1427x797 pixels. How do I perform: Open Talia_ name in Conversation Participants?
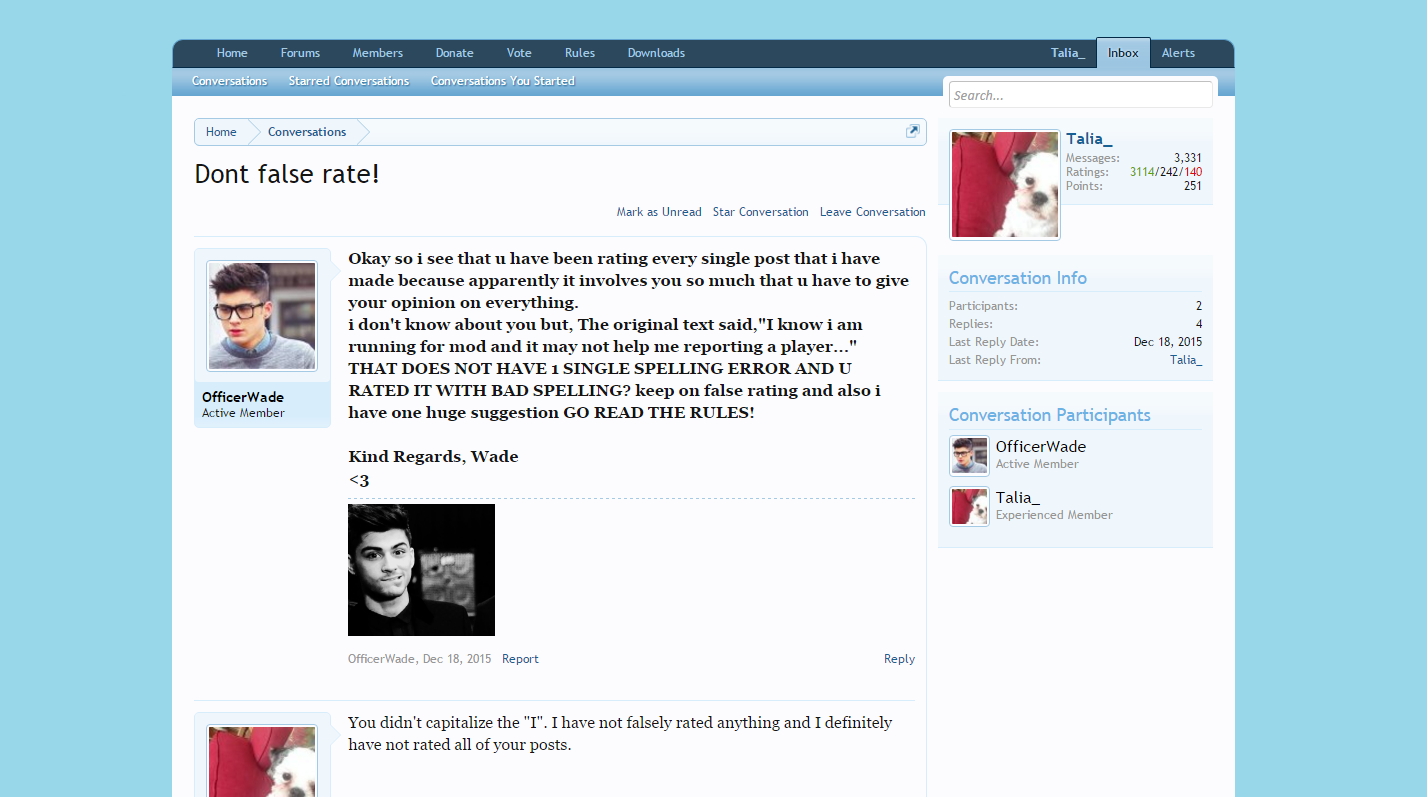(x=1018, y=498)
